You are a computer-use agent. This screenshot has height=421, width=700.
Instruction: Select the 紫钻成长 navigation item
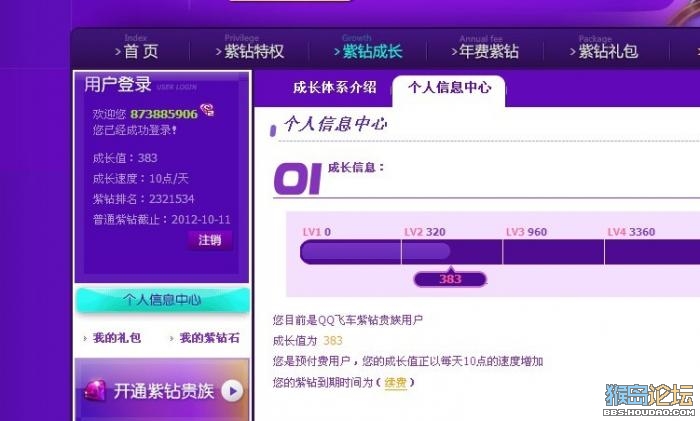click(x=368, y=48)
